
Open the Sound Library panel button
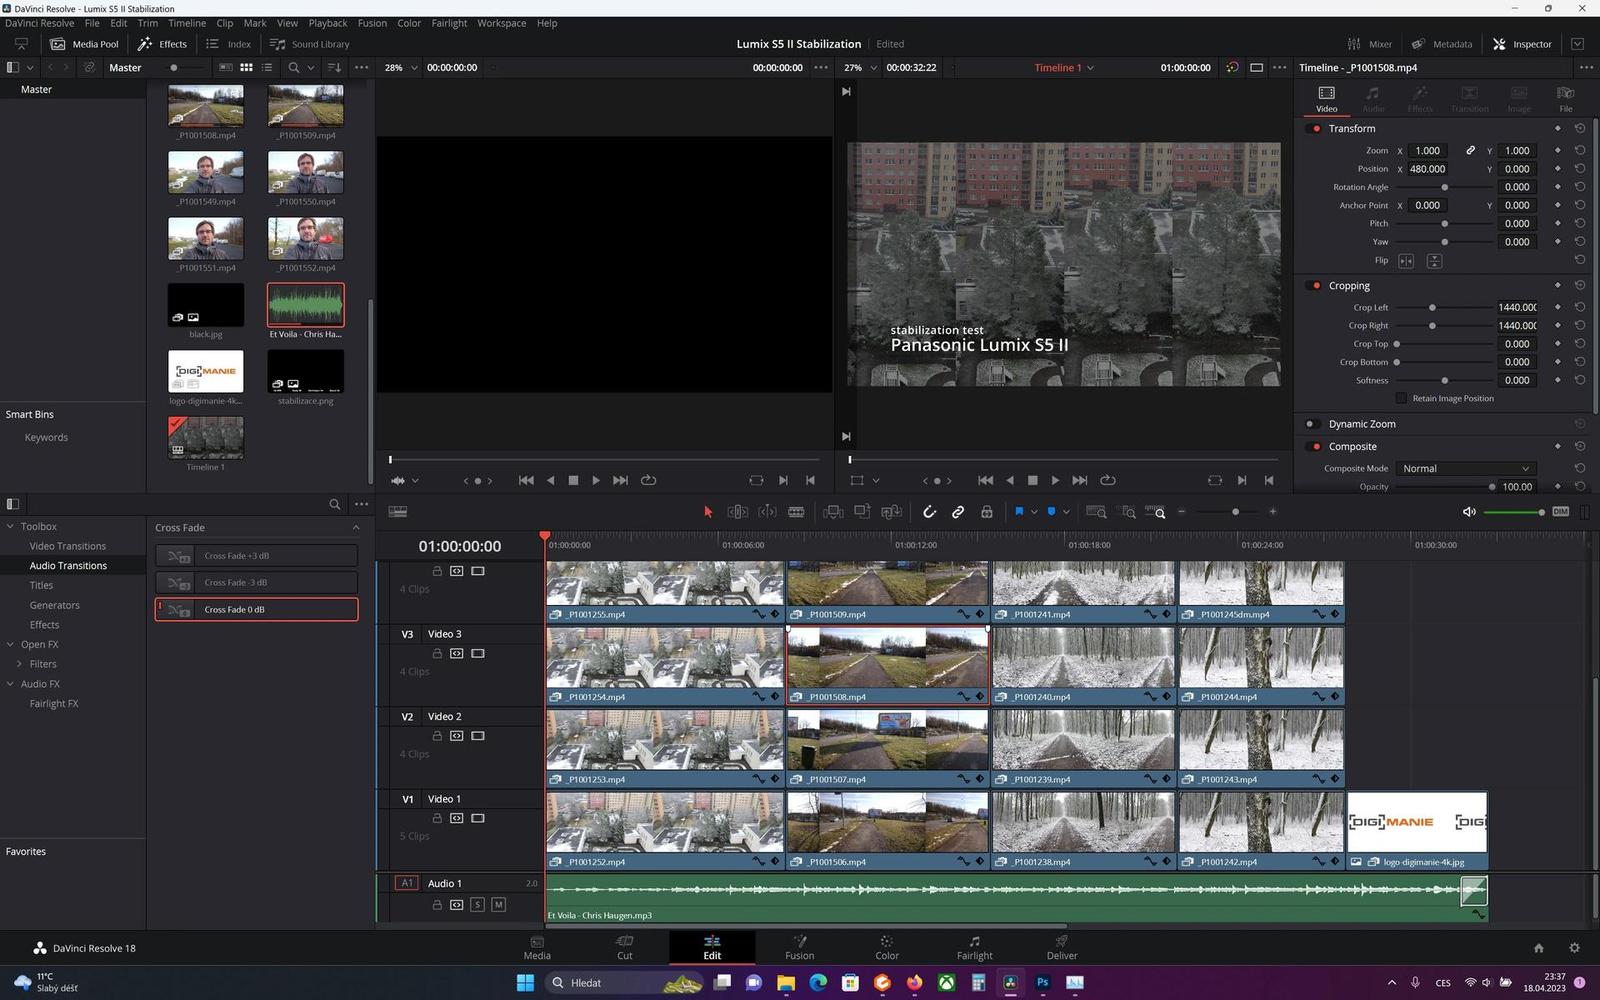[x=310, y=44]
